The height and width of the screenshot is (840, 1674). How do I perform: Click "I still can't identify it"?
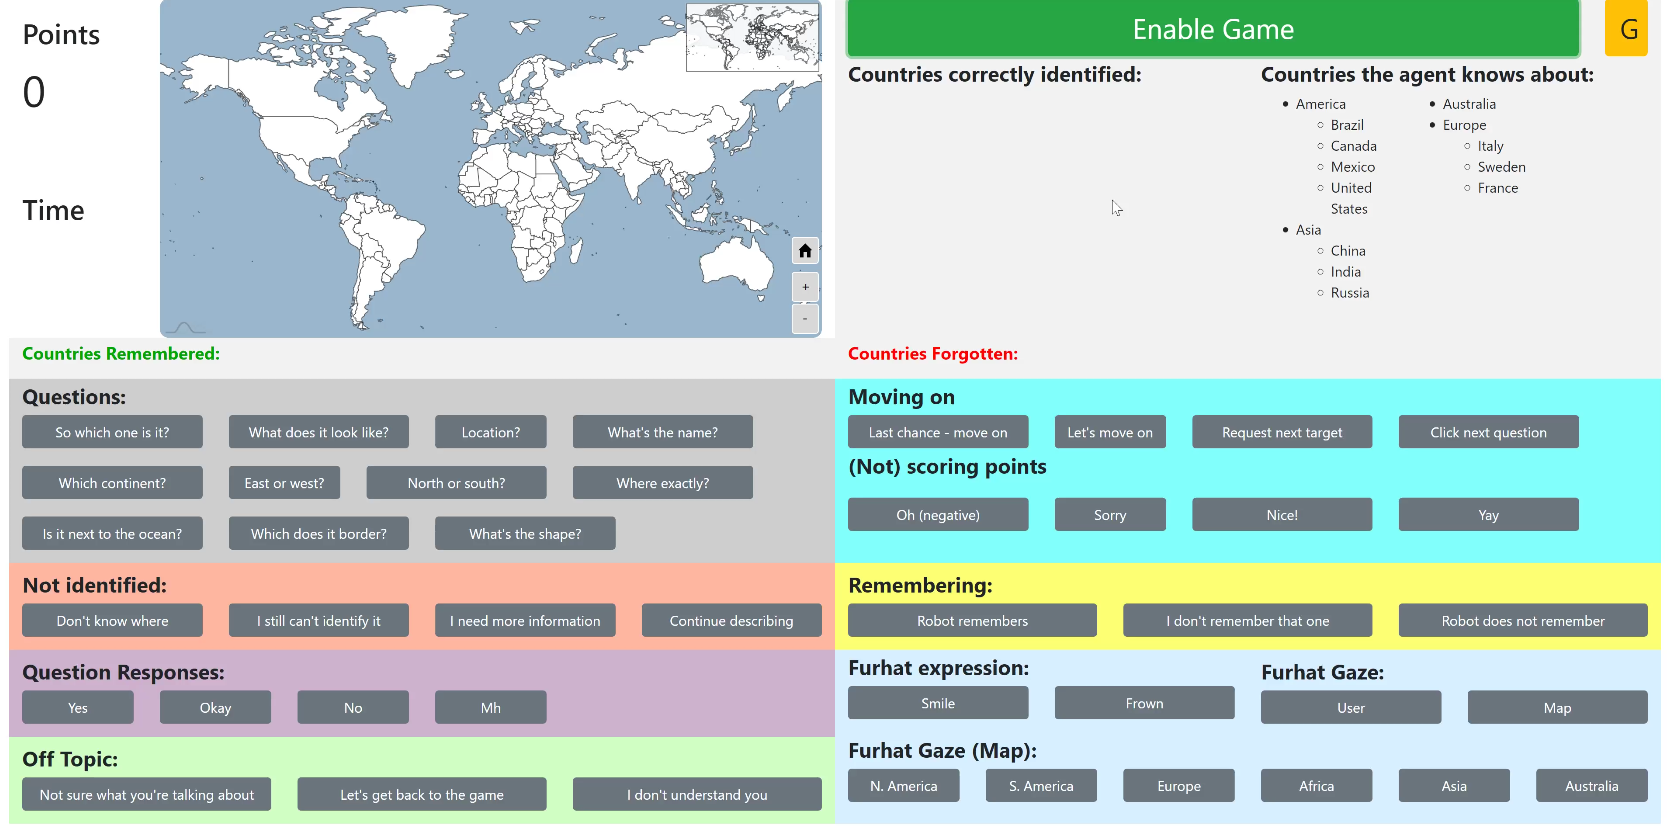point(318,621)
